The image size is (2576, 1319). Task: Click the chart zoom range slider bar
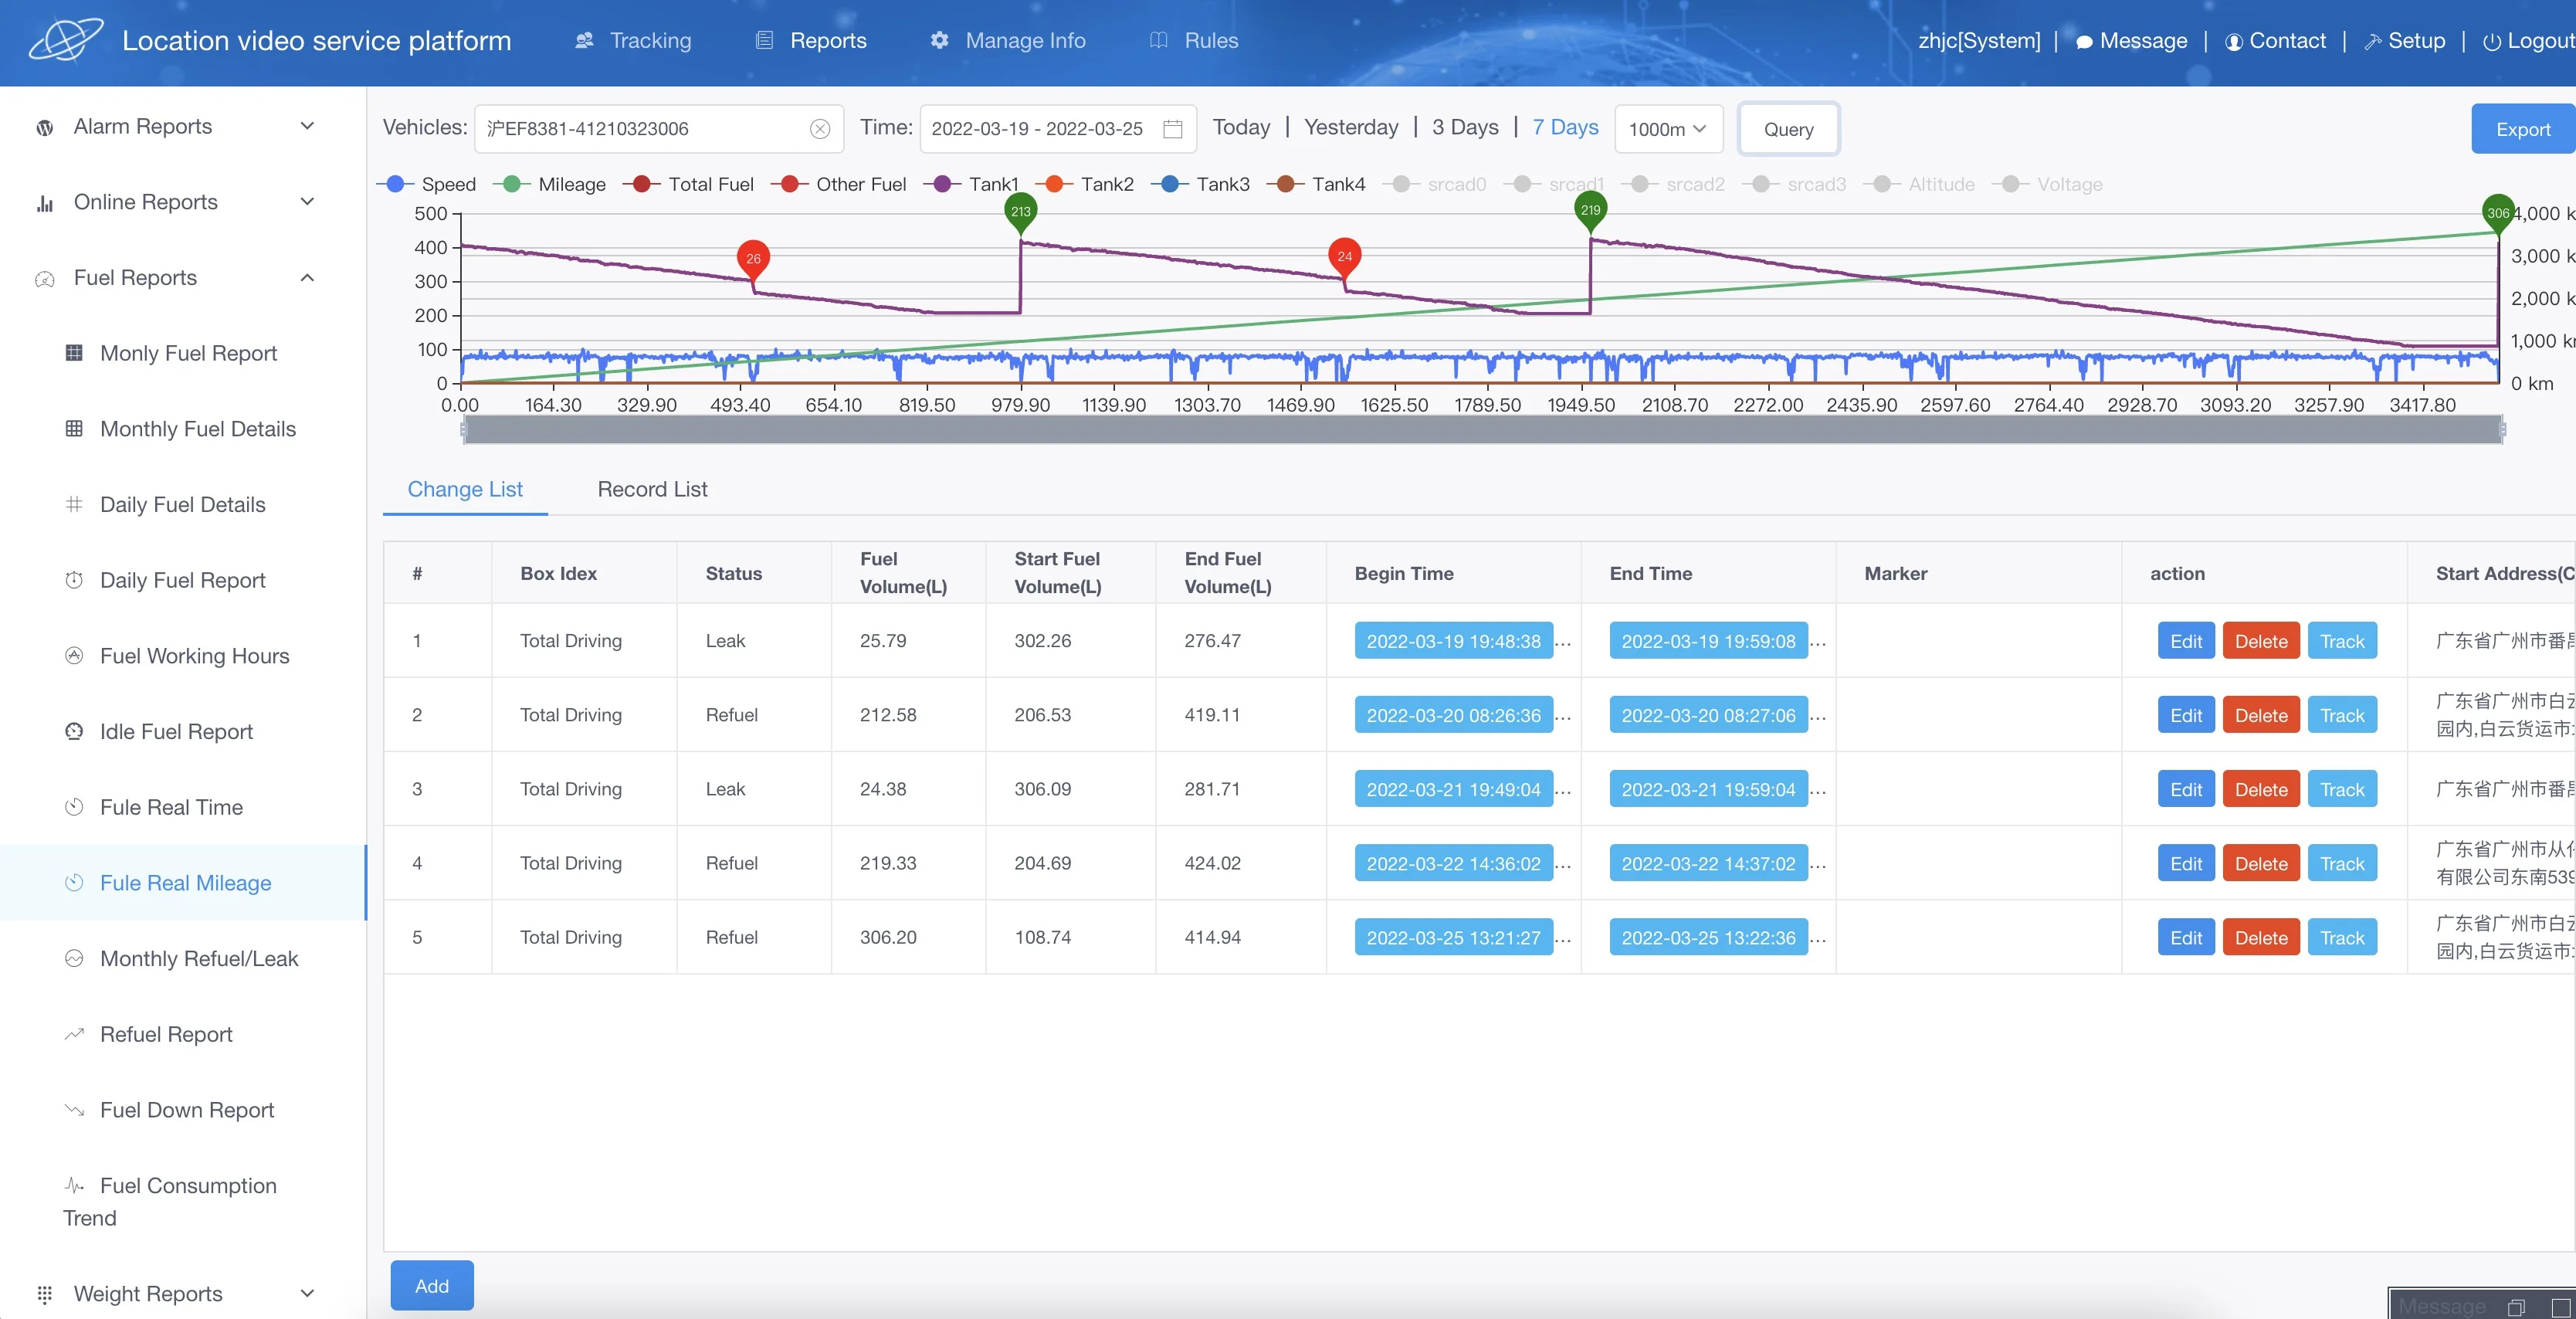[1482, 430]
